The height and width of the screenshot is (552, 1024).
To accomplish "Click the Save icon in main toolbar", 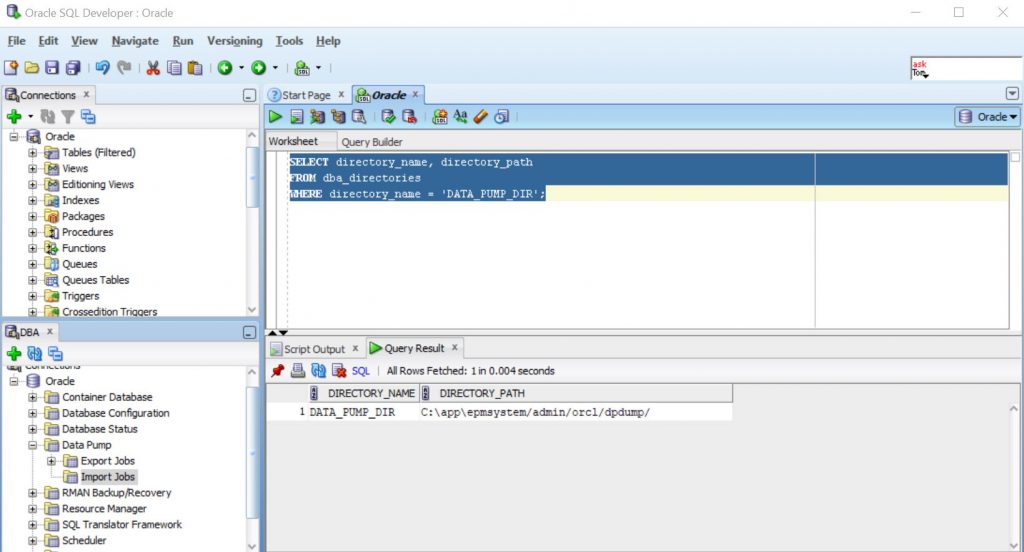I will point(52,68).
